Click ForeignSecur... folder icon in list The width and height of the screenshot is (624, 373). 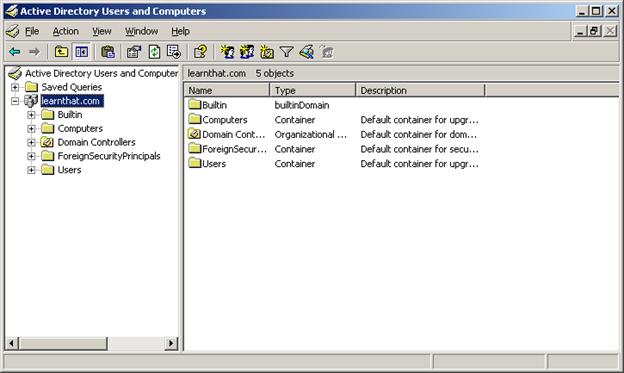pos(195,149)
